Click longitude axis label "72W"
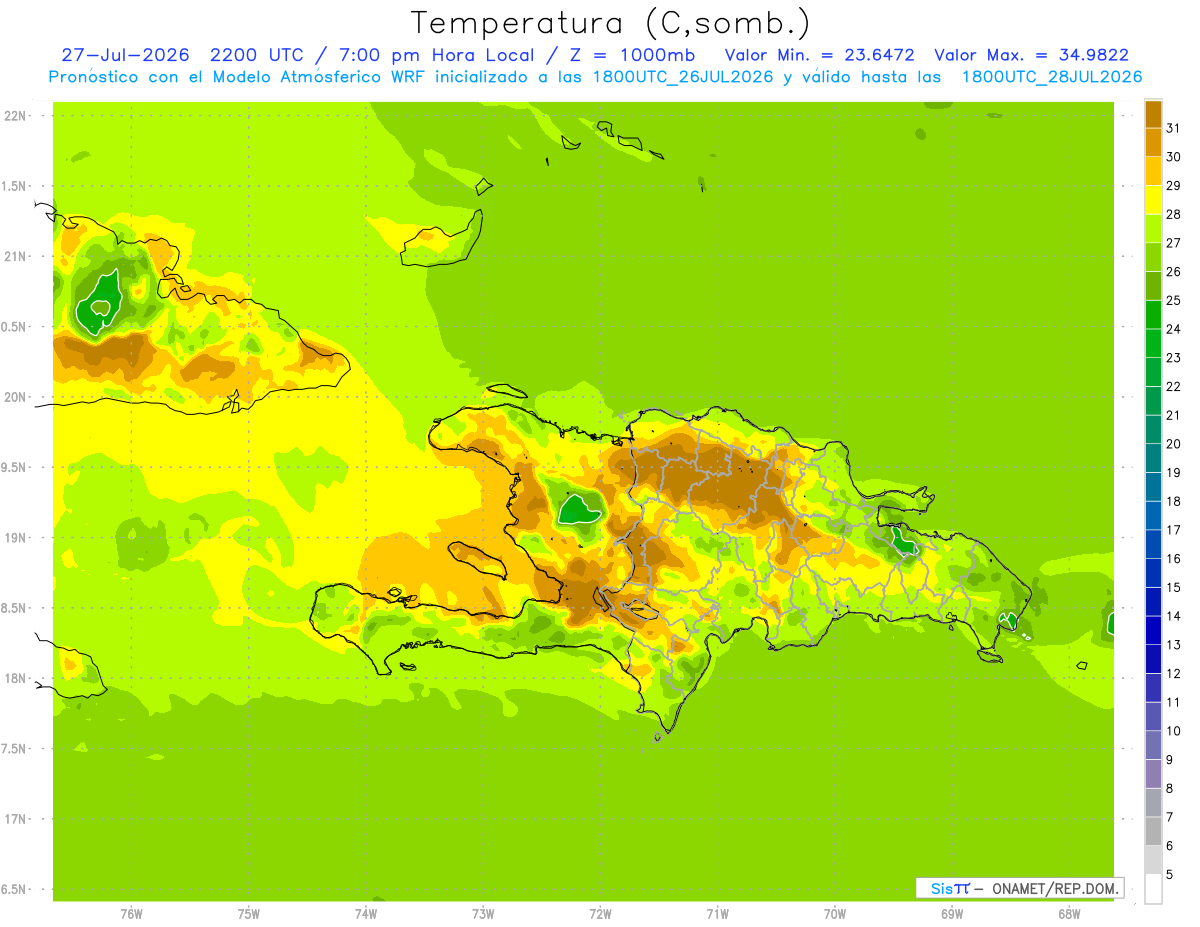Viewport: 1200px width, 927px height. pyautogui.click(x=600, y=914)
